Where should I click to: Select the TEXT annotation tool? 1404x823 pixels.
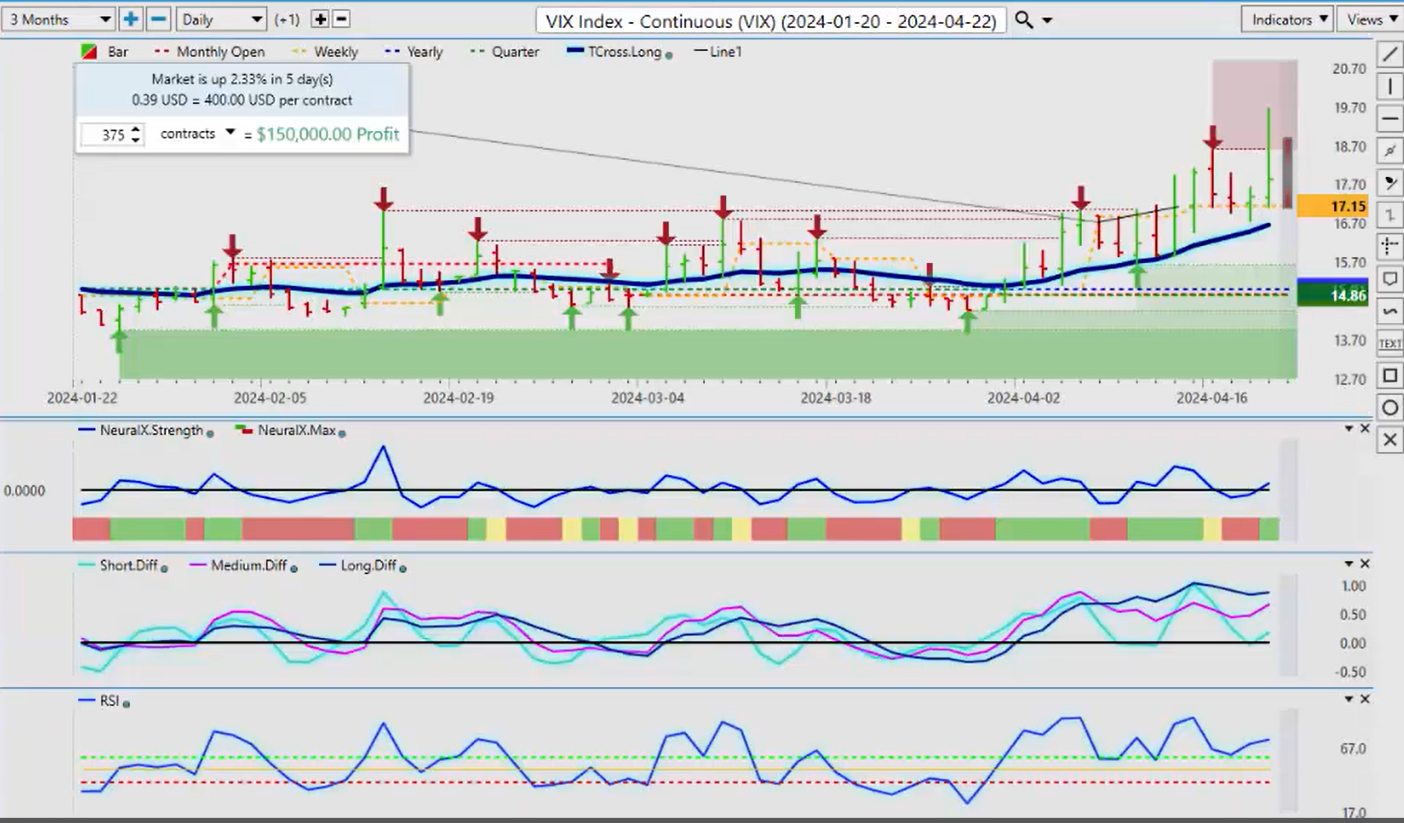click(x=1390, y=343)
